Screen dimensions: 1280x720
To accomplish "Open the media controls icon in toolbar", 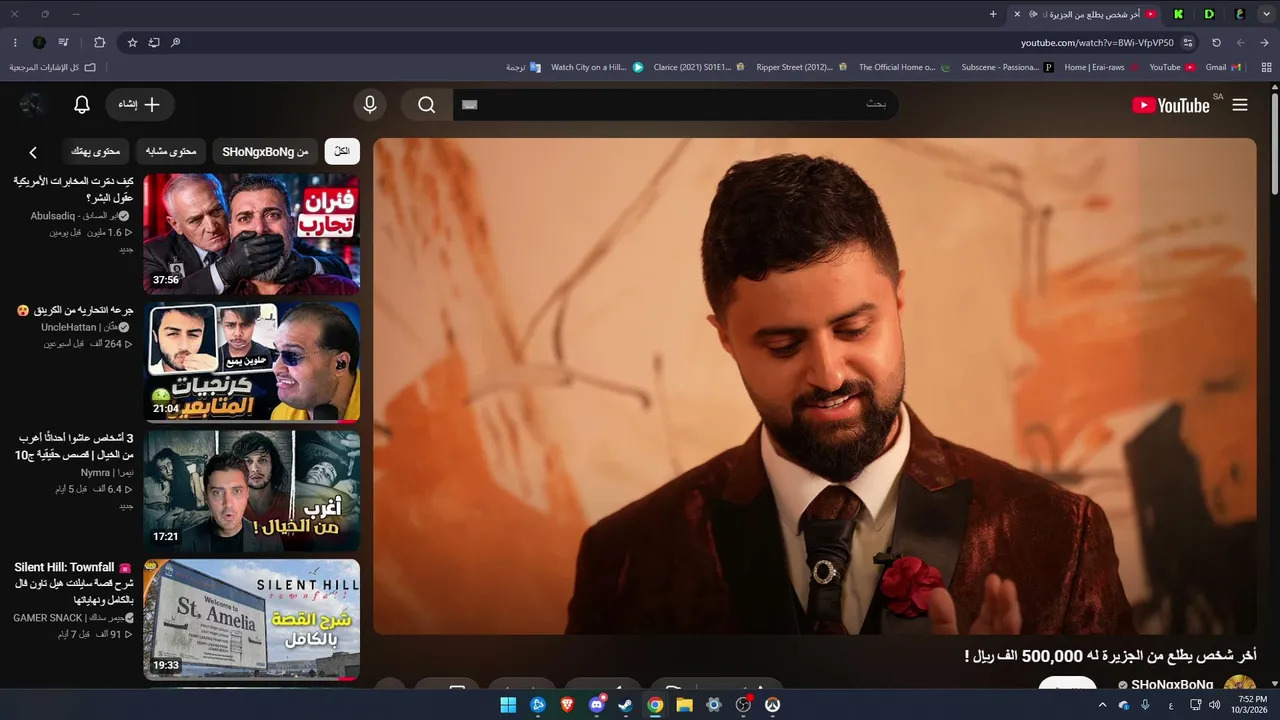I will pyautogui.click(x=64, y=43).
